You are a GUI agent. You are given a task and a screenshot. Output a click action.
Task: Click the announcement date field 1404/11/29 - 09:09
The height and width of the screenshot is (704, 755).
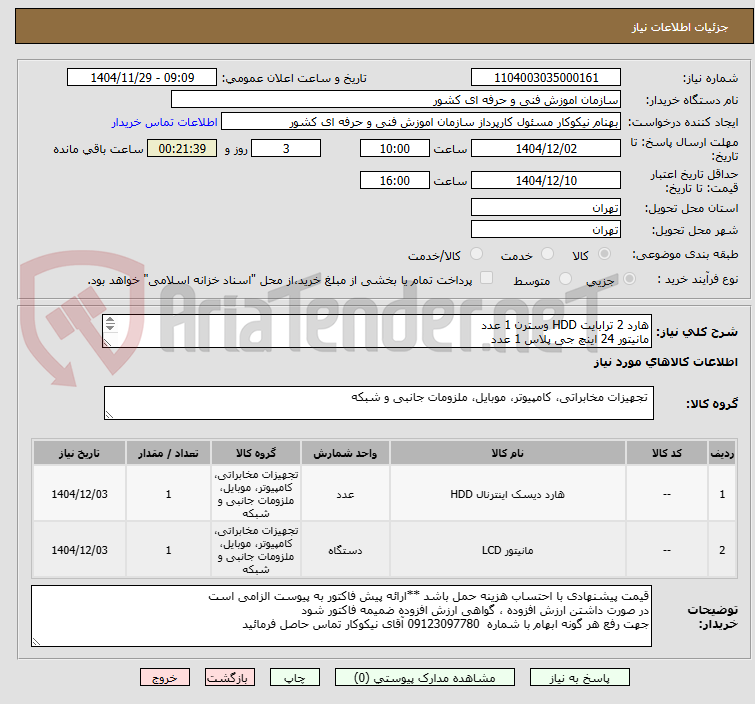coord(142,78)
